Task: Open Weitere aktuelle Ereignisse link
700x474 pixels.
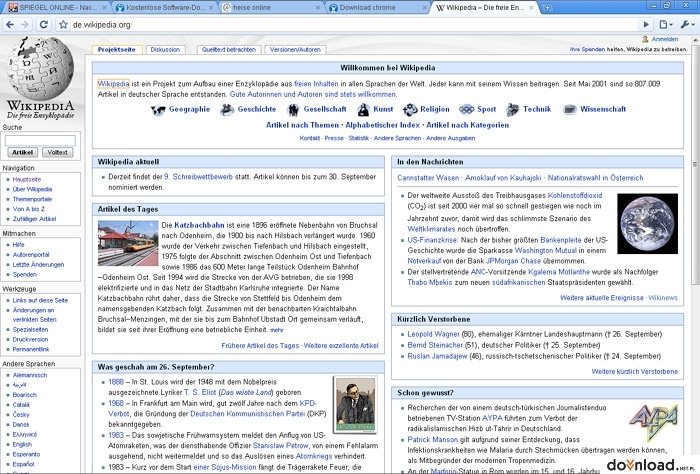Action: pyautogui.click(x=602, y=298)
